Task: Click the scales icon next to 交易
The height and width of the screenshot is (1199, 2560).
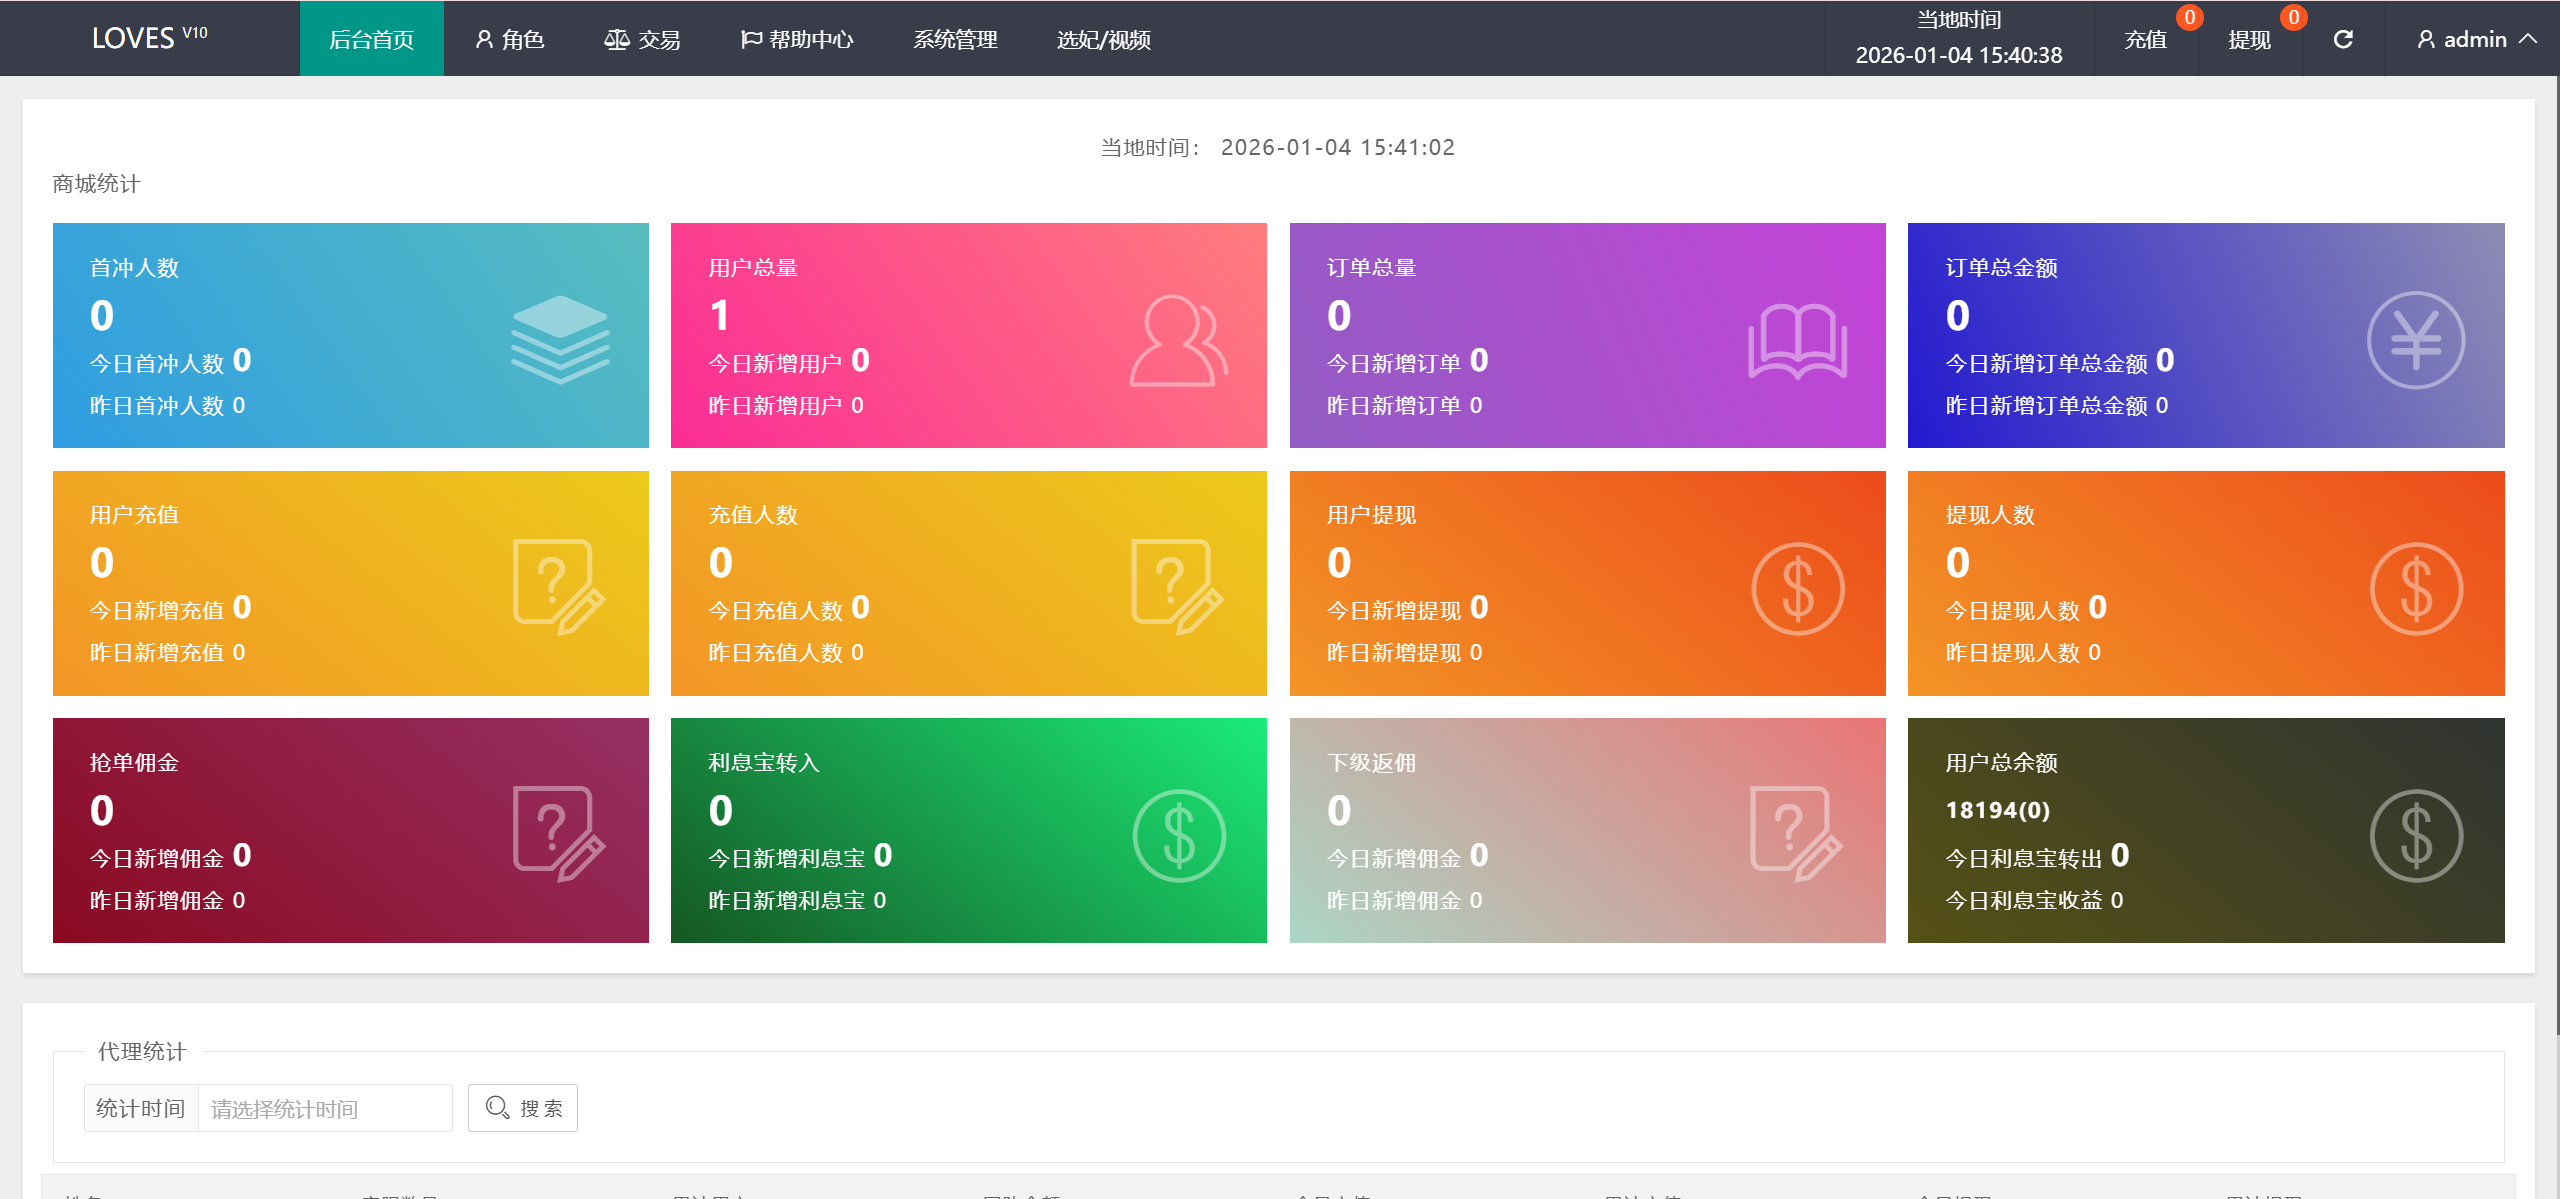Action: [617, 39]
